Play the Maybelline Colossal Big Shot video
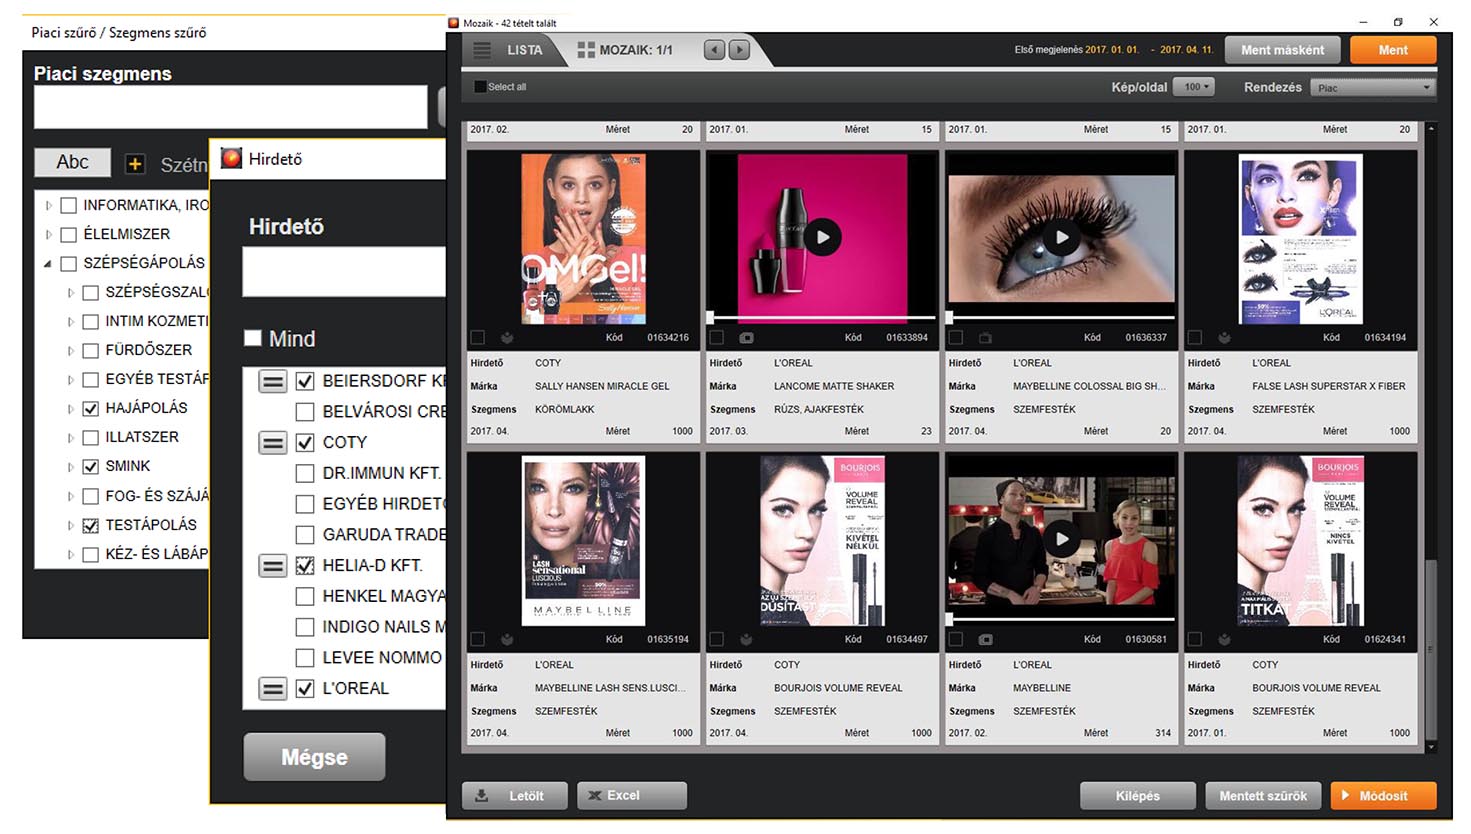The height and width of the screenshot is (834, 1471). (1062, 237)
